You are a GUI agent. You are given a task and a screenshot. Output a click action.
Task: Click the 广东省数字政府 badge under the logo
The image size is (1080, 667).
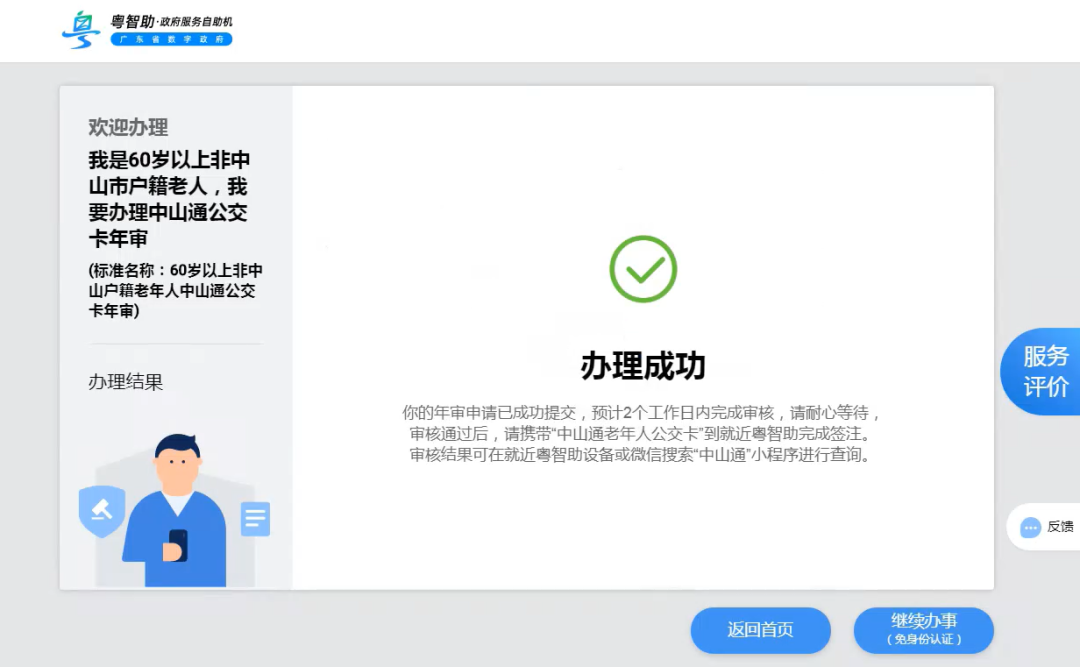[x=170, y=41]
